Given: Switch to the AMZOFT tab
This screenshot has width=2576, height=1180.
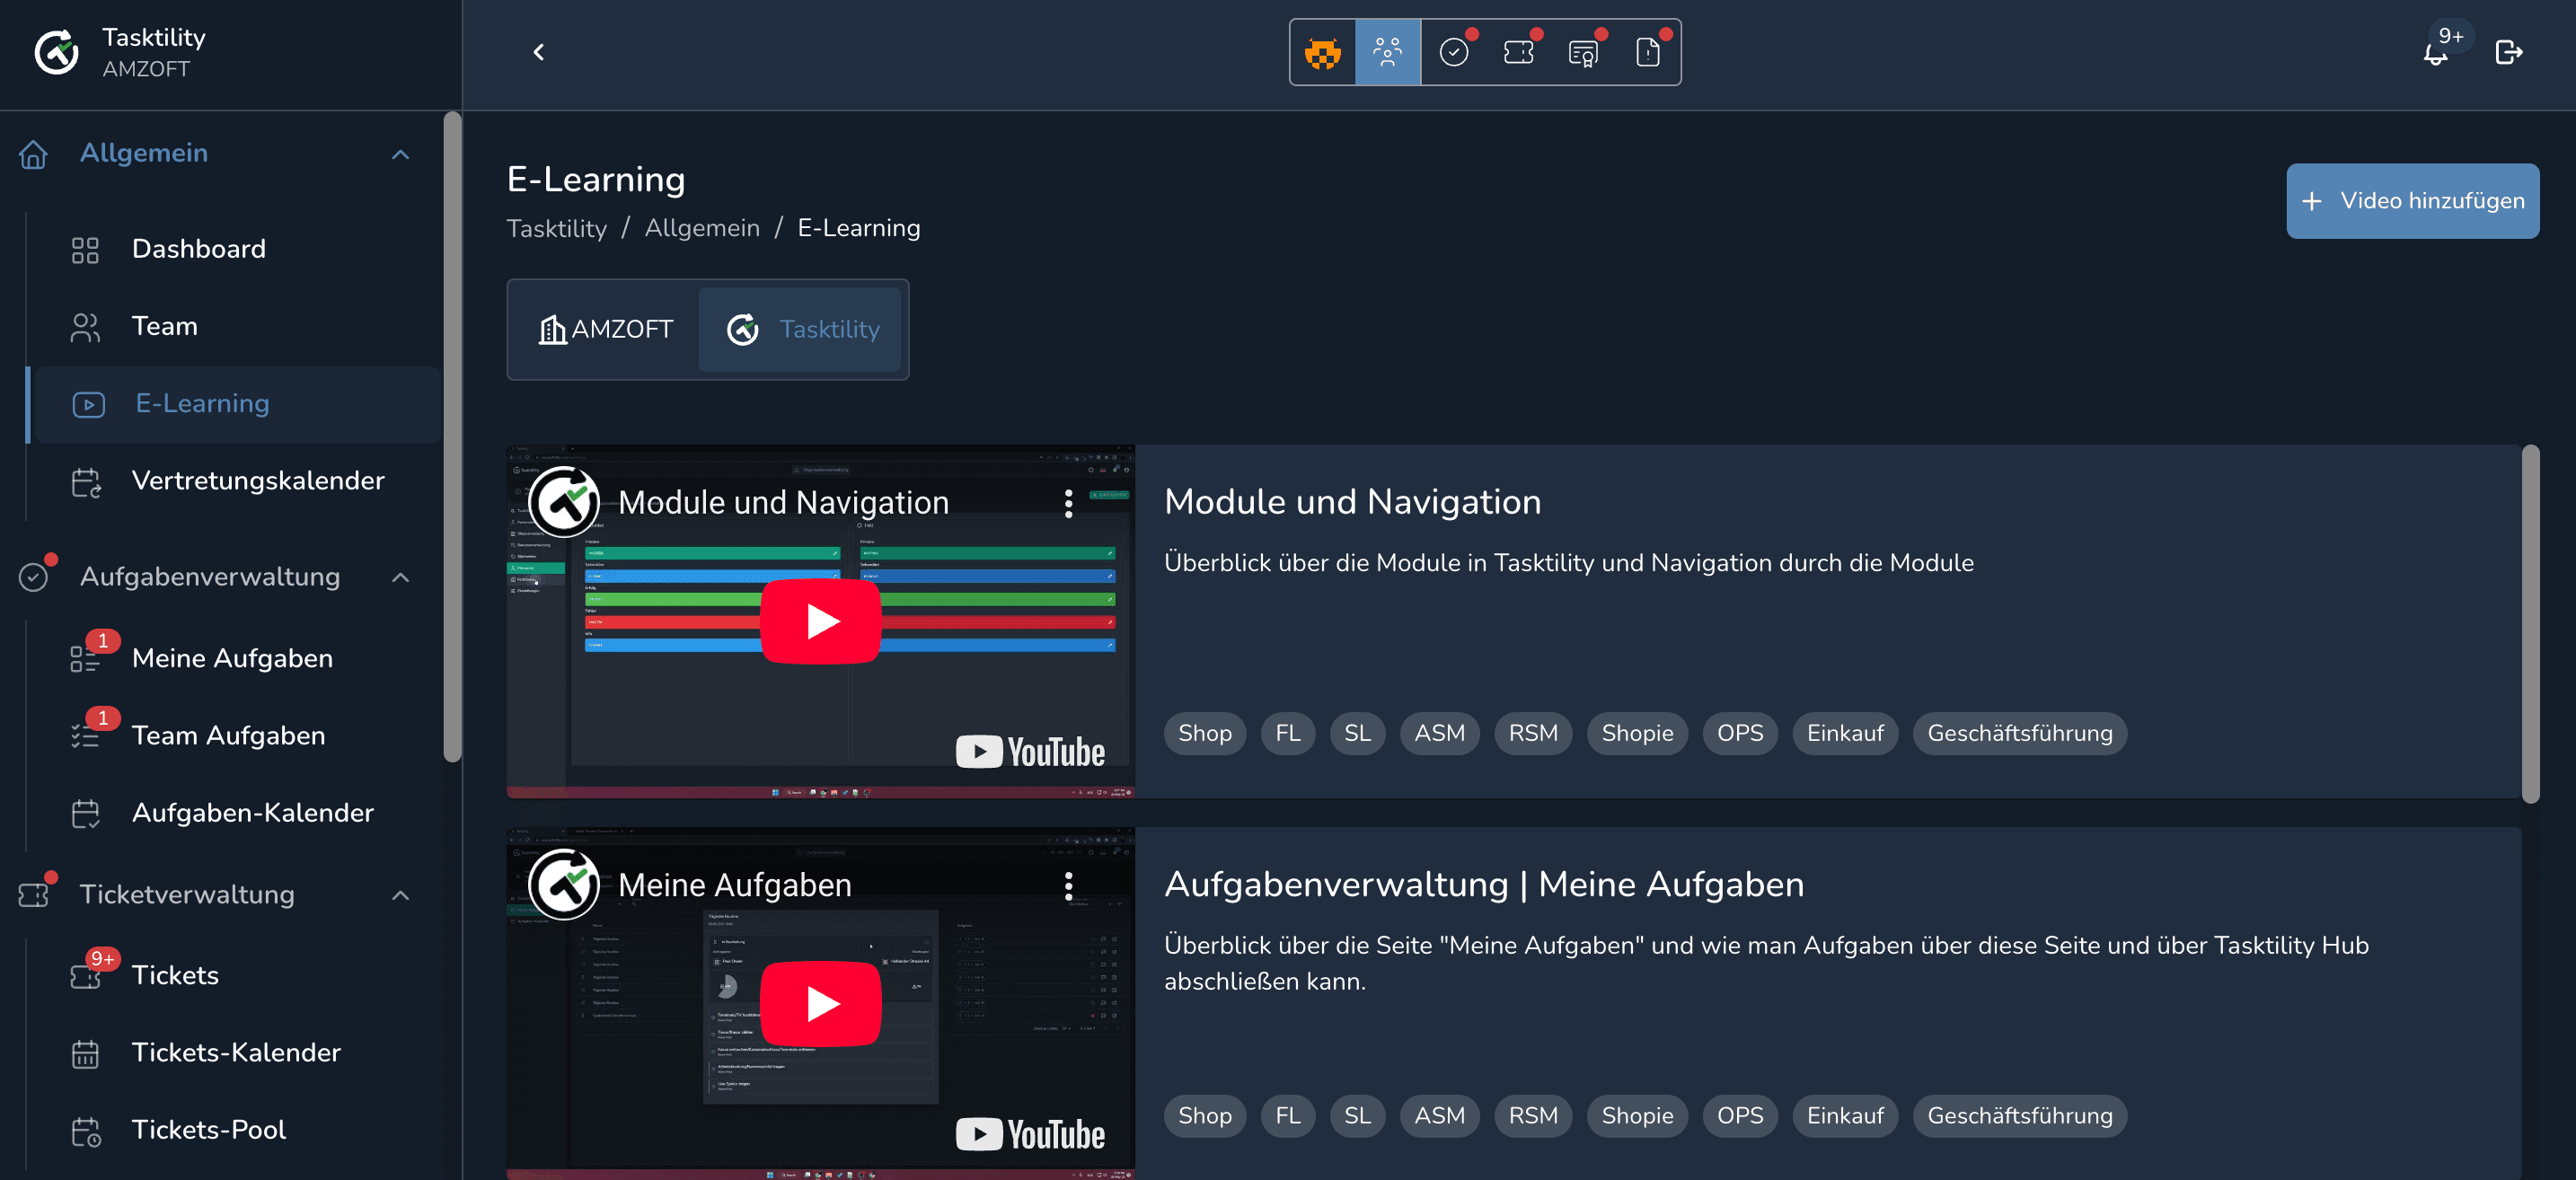Looking at the screenshot, I should coord(606,329).
